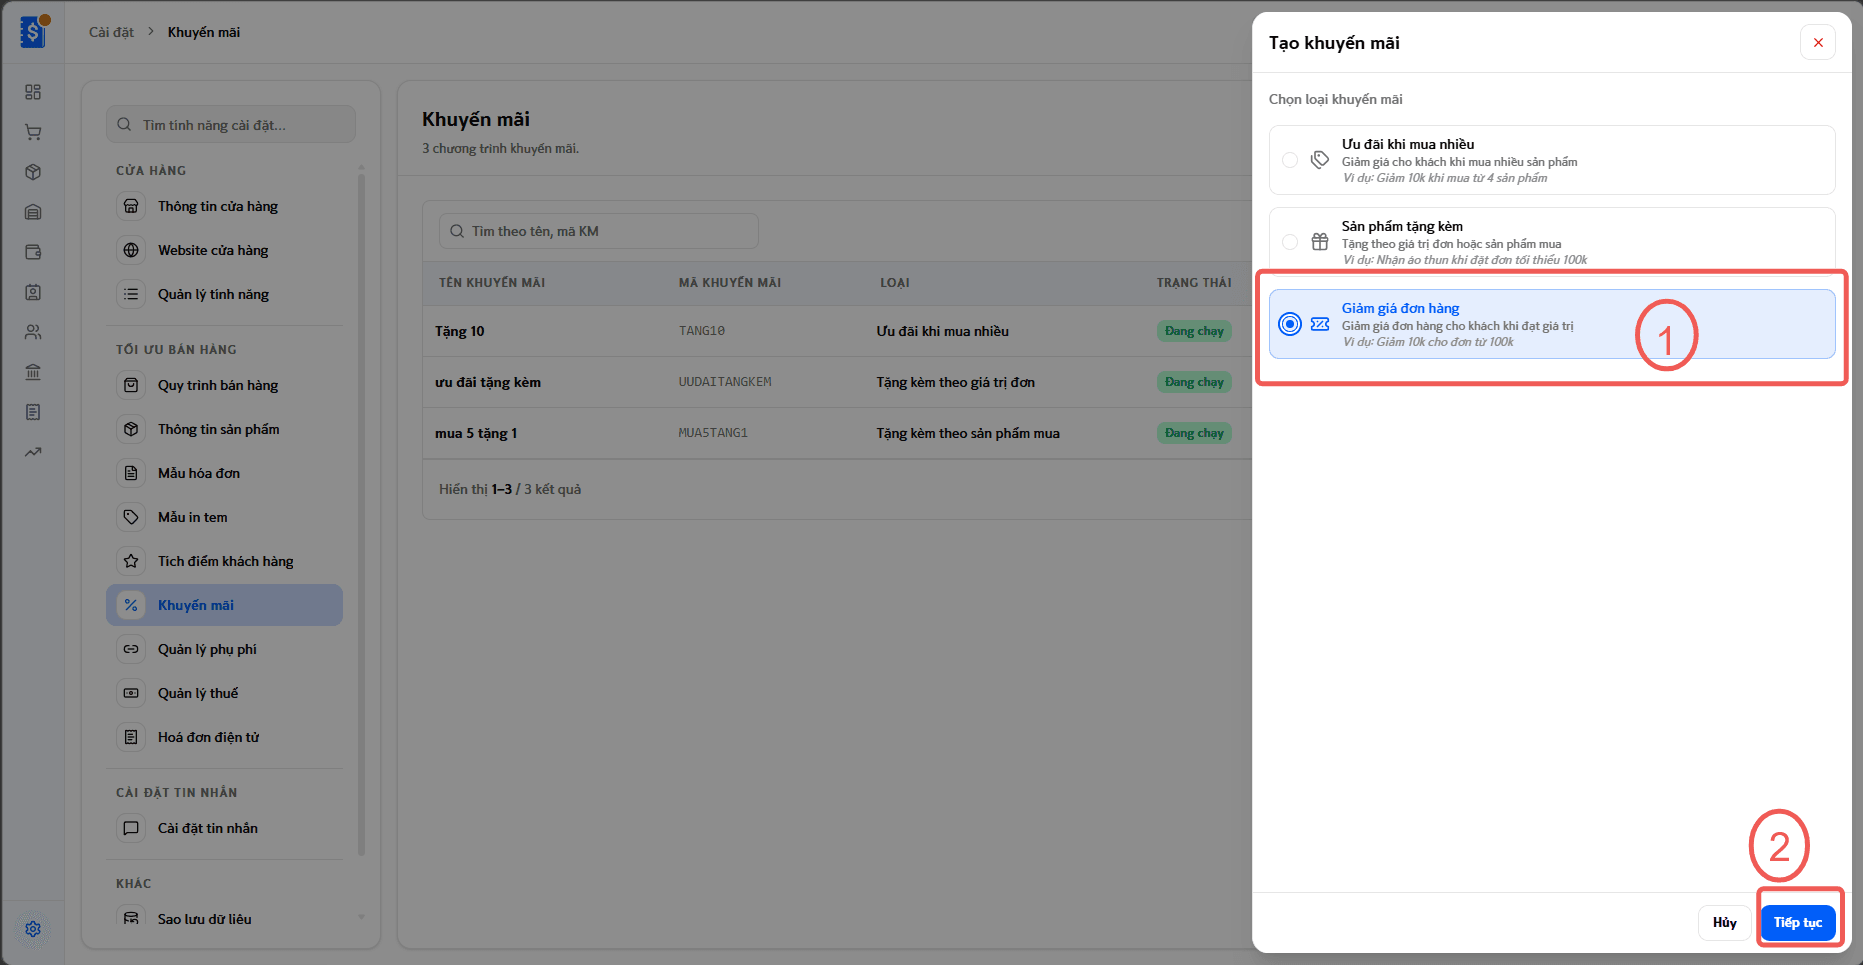Open the settings gear icon in left rail
This screenshot has height=965, width=1863.
33,929
